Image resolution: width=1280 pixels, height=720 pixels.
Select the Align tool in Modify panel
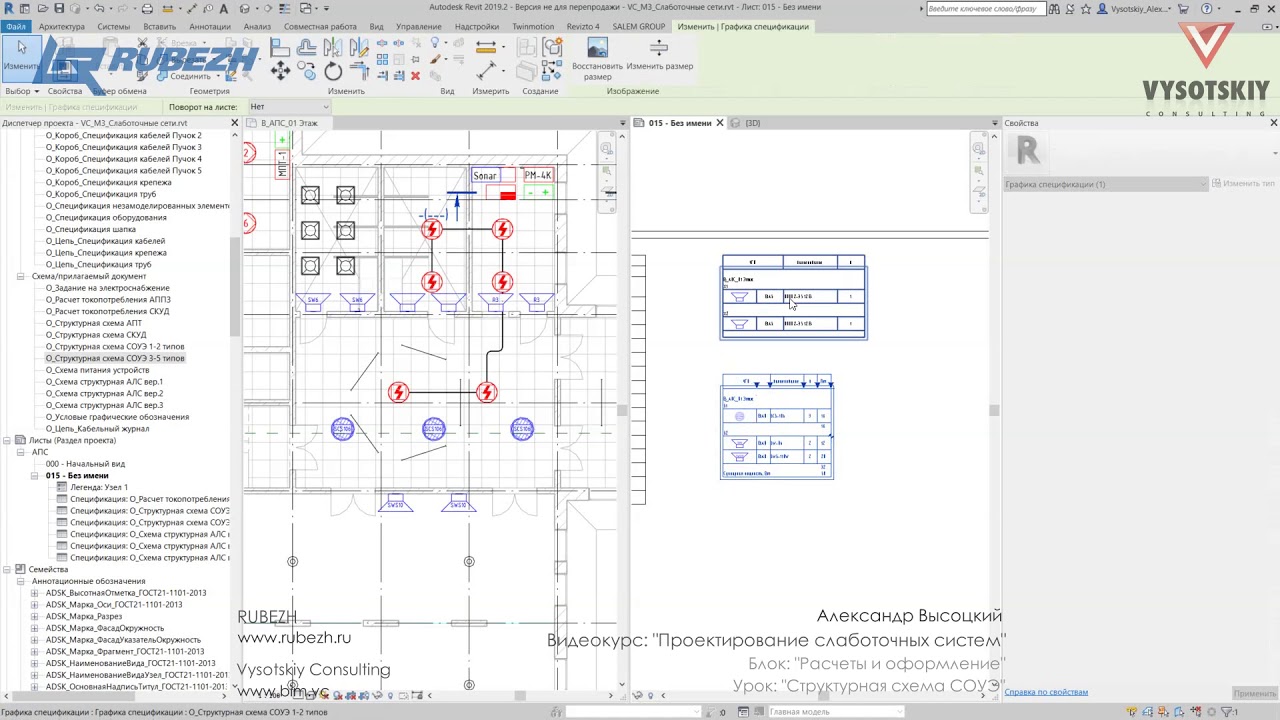280,47
